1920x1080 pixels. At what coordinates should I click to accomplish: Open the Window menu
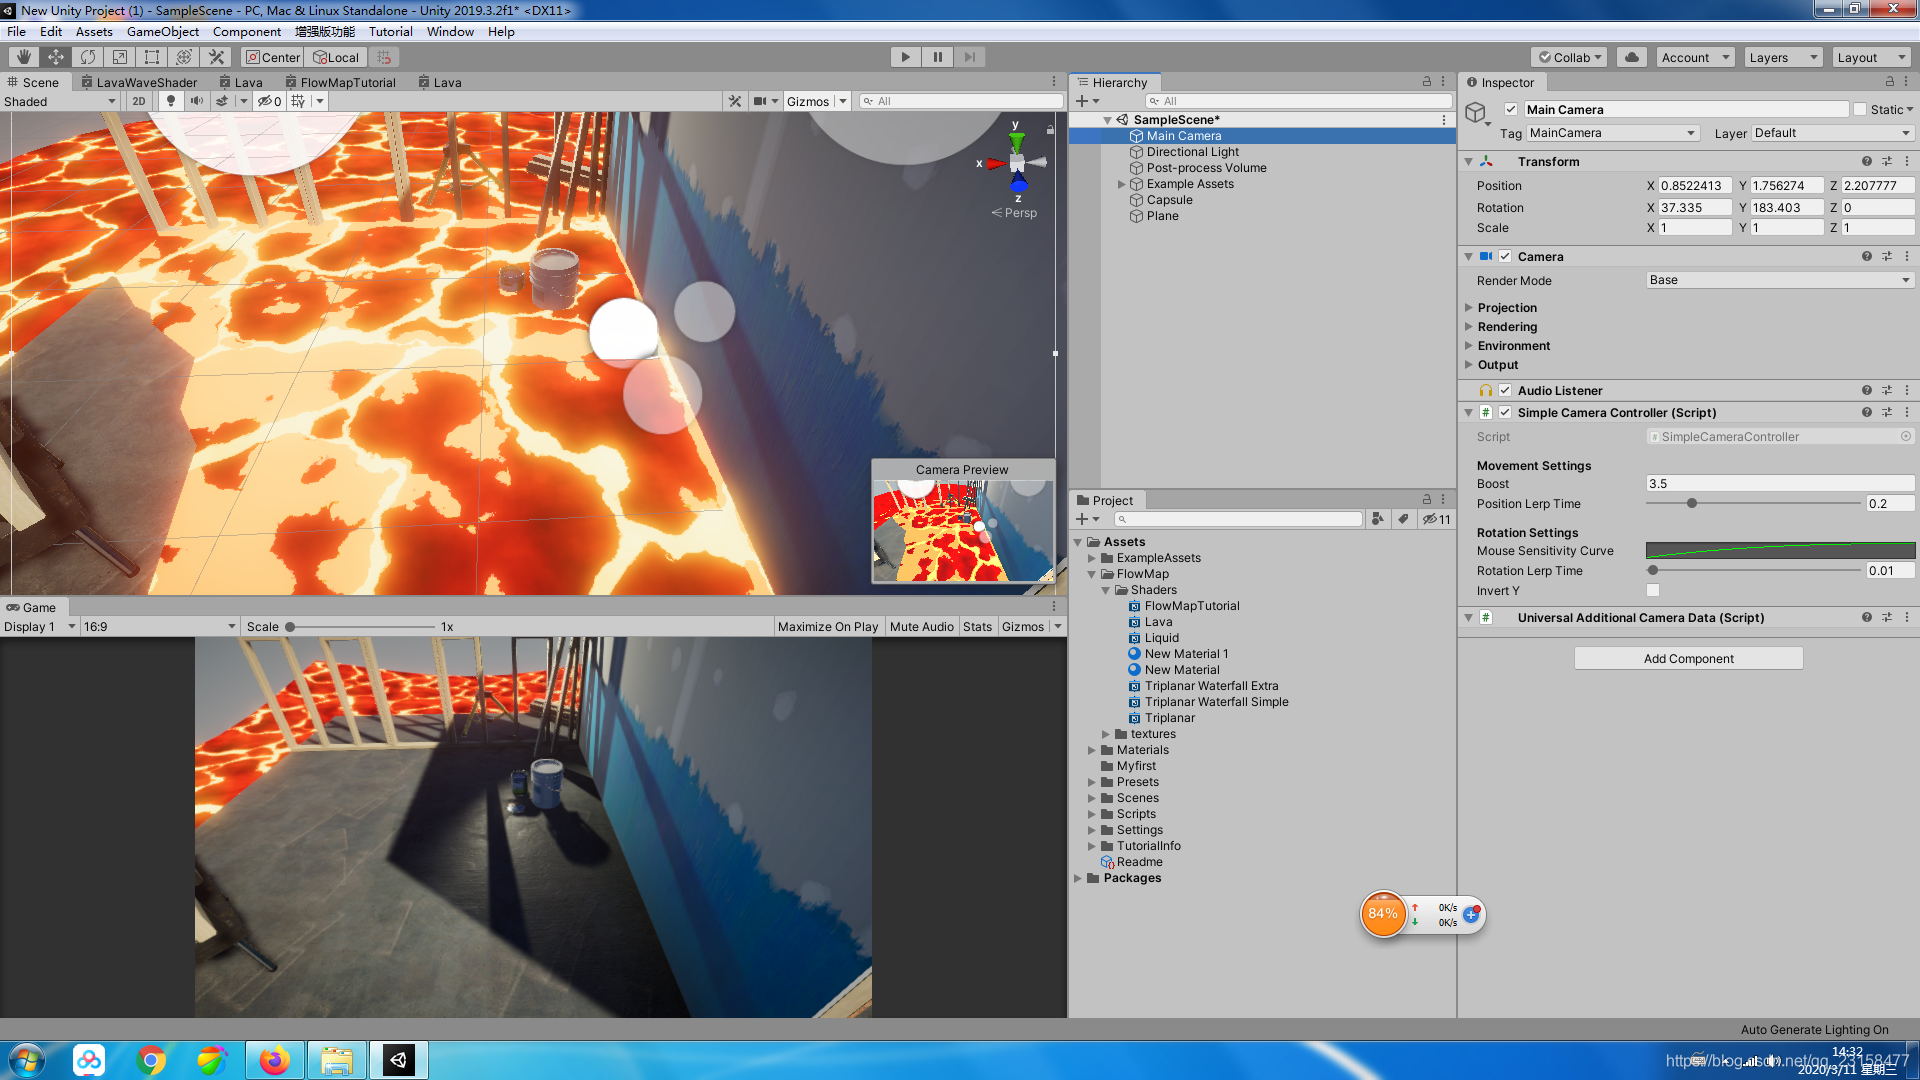pos(450,31)
